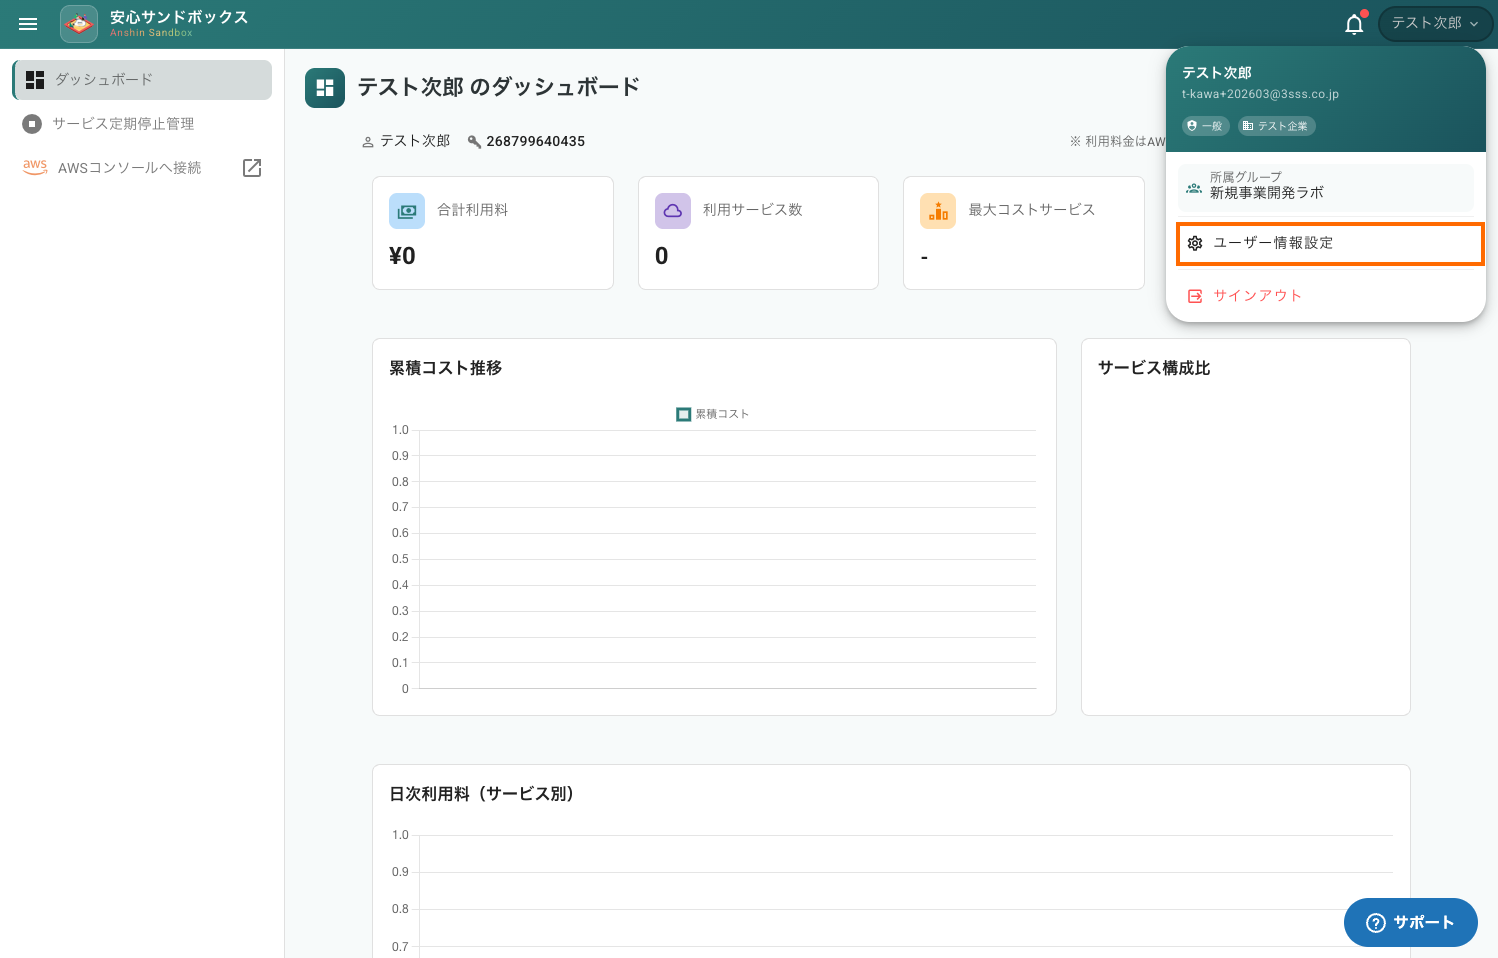Click email t-kawa+202603@3sss.co.jp in the menu
Image resolution: width=1498 pixels, height=958 pixels.
(1260, 94)
